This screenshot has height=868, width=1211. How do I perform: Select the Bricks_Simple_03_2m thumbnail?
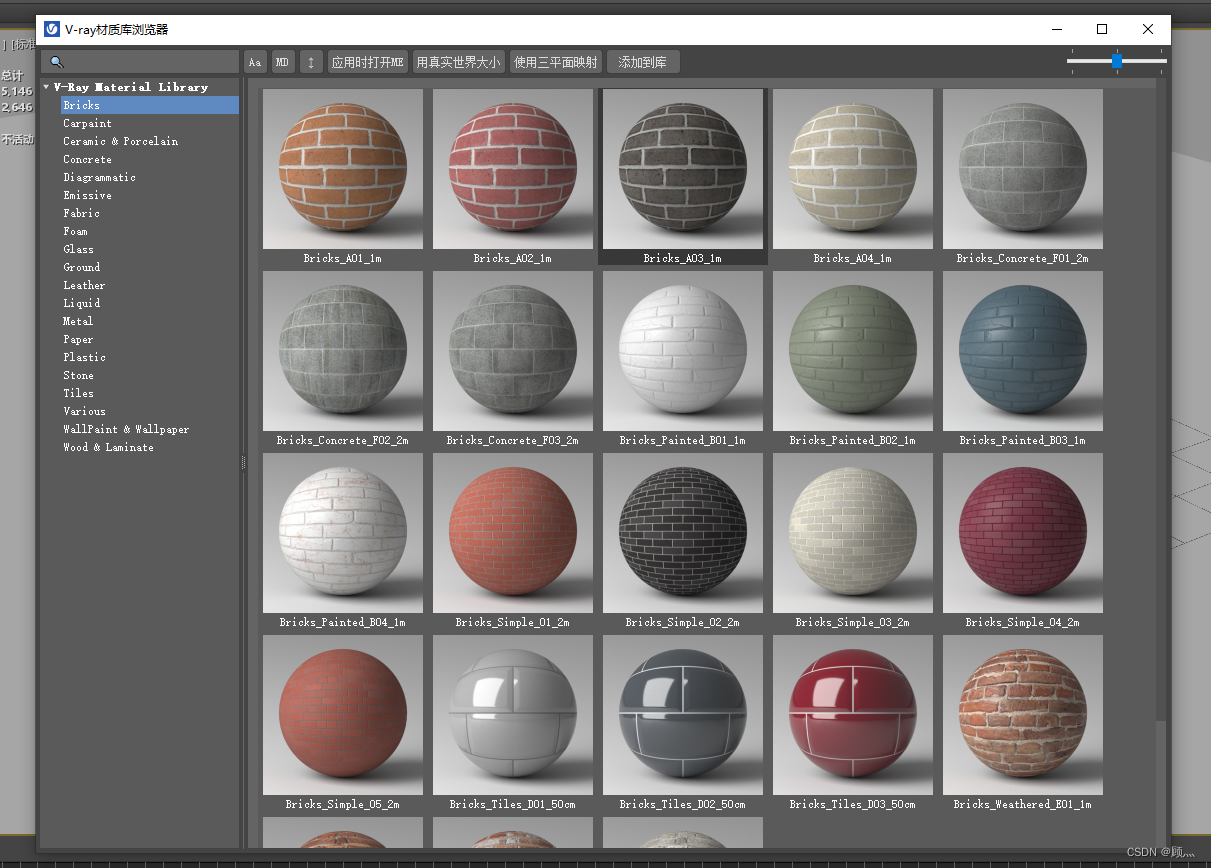pos(853,533)
